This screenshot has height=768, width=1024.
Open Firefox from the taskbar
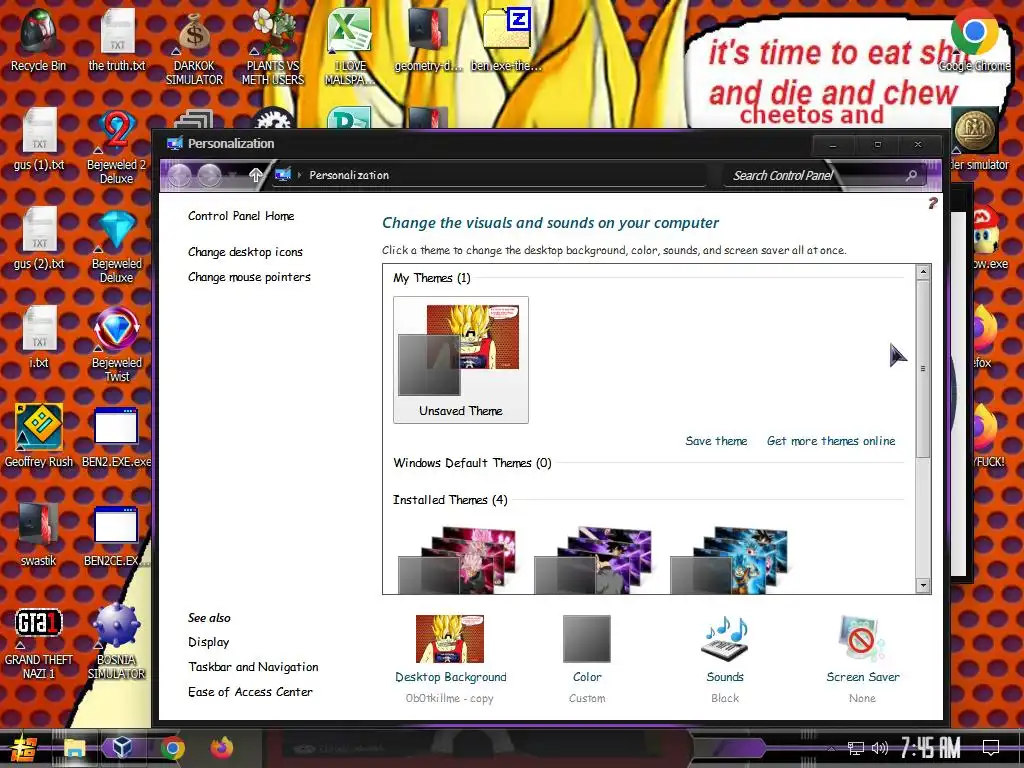click(222, 748)
